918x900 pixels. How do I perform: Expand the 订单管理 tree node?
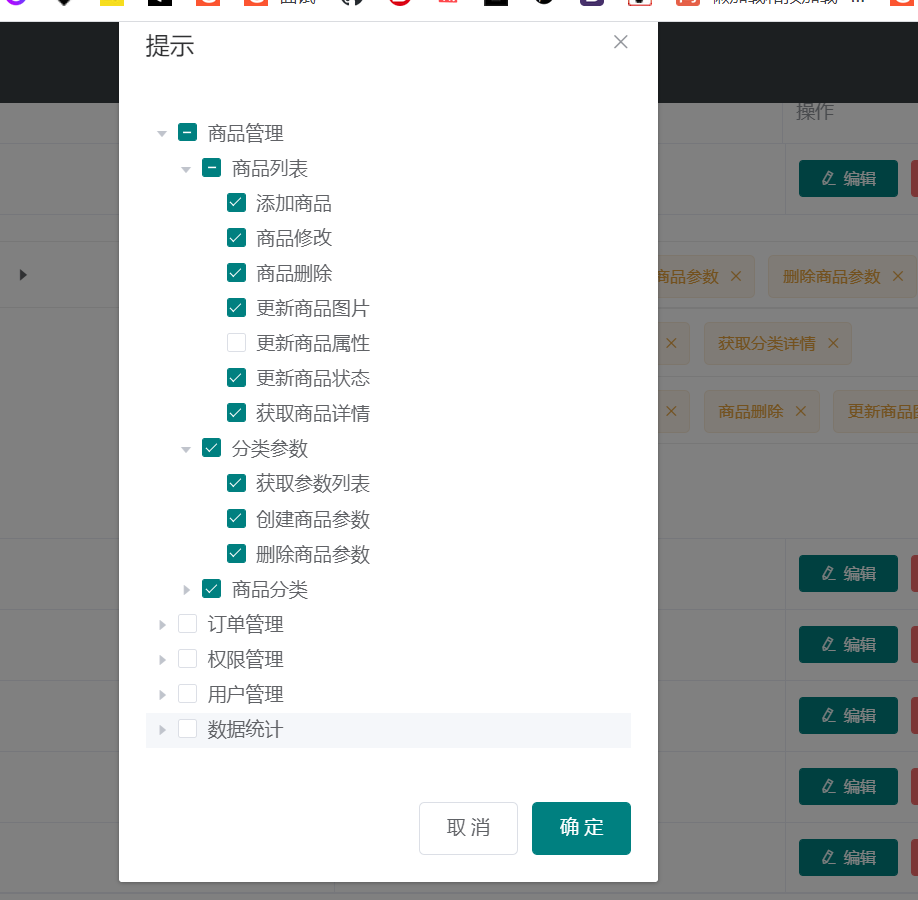(162, 625)
